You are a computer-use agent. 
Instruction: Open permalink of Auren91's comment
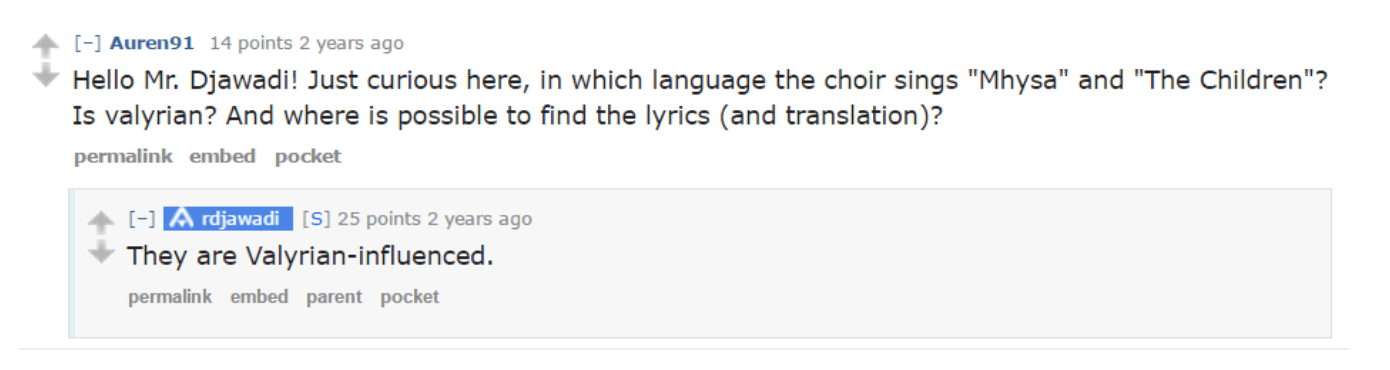(123, 156)
